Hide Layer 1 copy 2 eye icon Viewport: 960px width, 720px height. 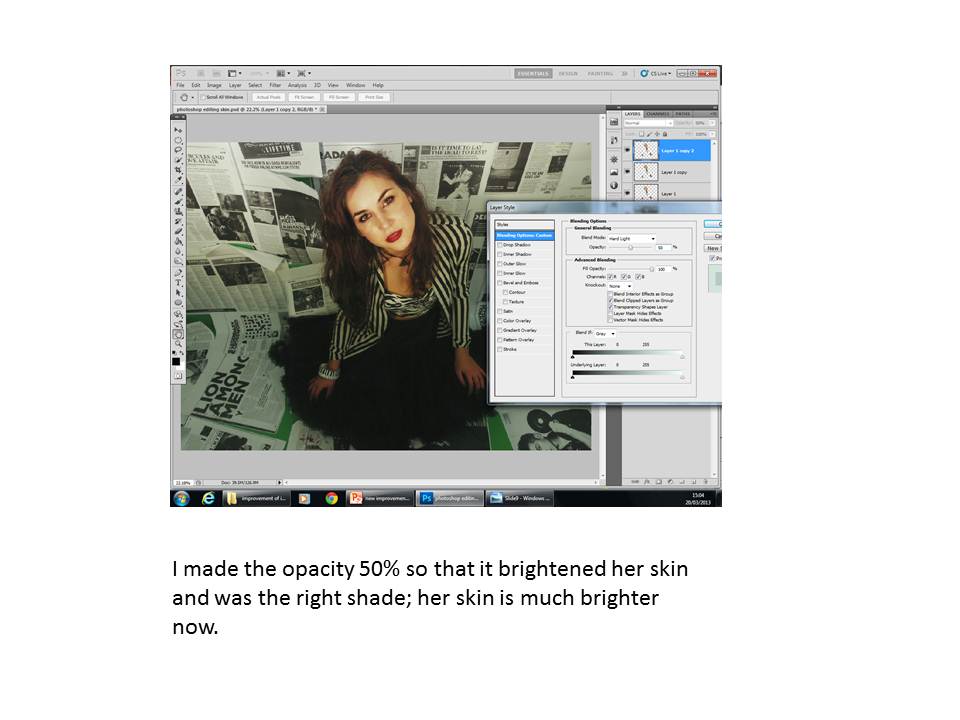(628, 150)
